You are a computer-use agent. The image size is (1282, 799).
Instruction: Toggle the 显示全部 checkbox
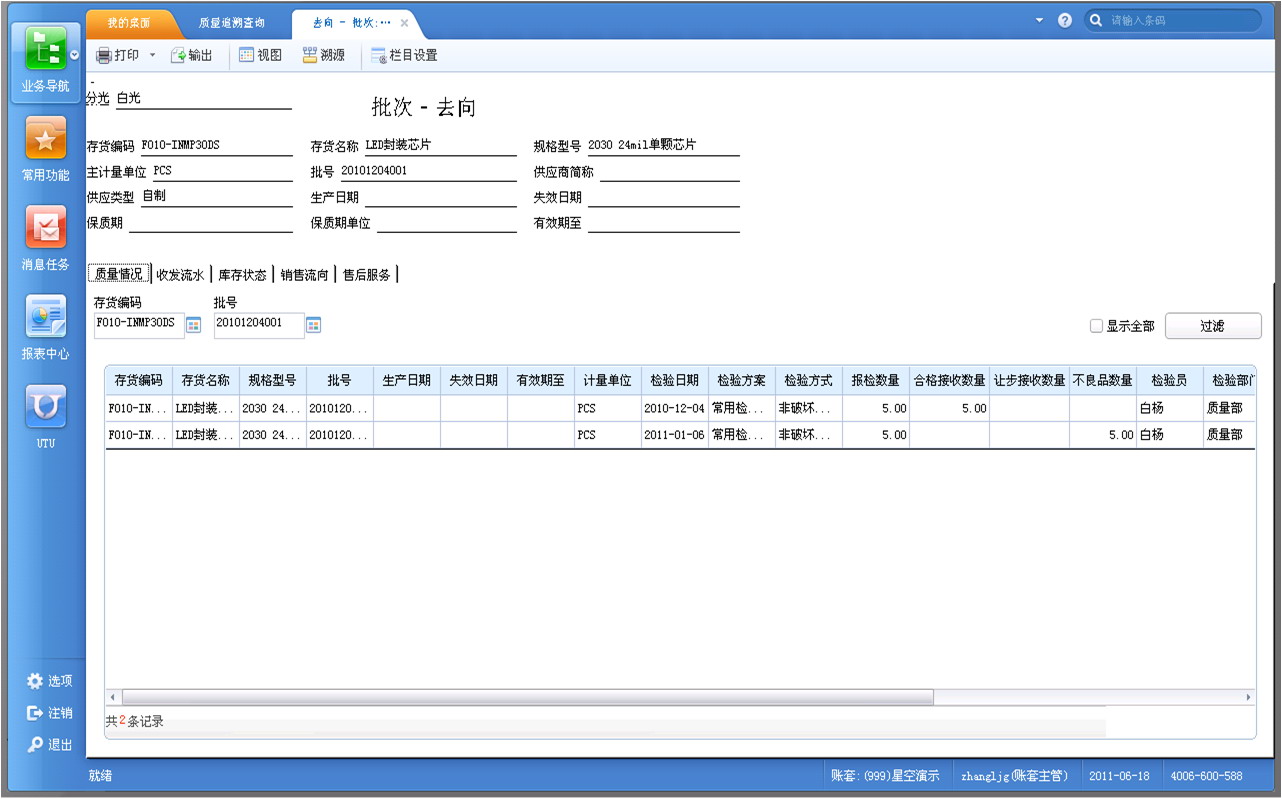[x=1096, y=326]
